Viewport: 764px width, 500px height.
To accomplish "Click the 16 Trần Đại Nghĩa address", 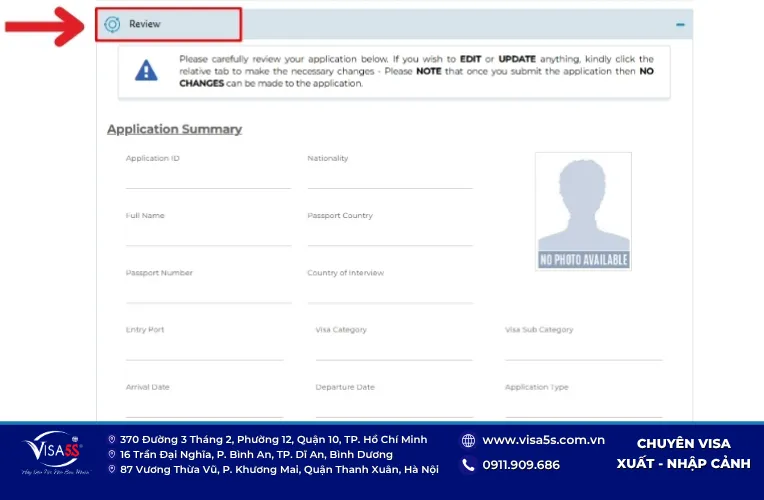I will pos(256,454).
